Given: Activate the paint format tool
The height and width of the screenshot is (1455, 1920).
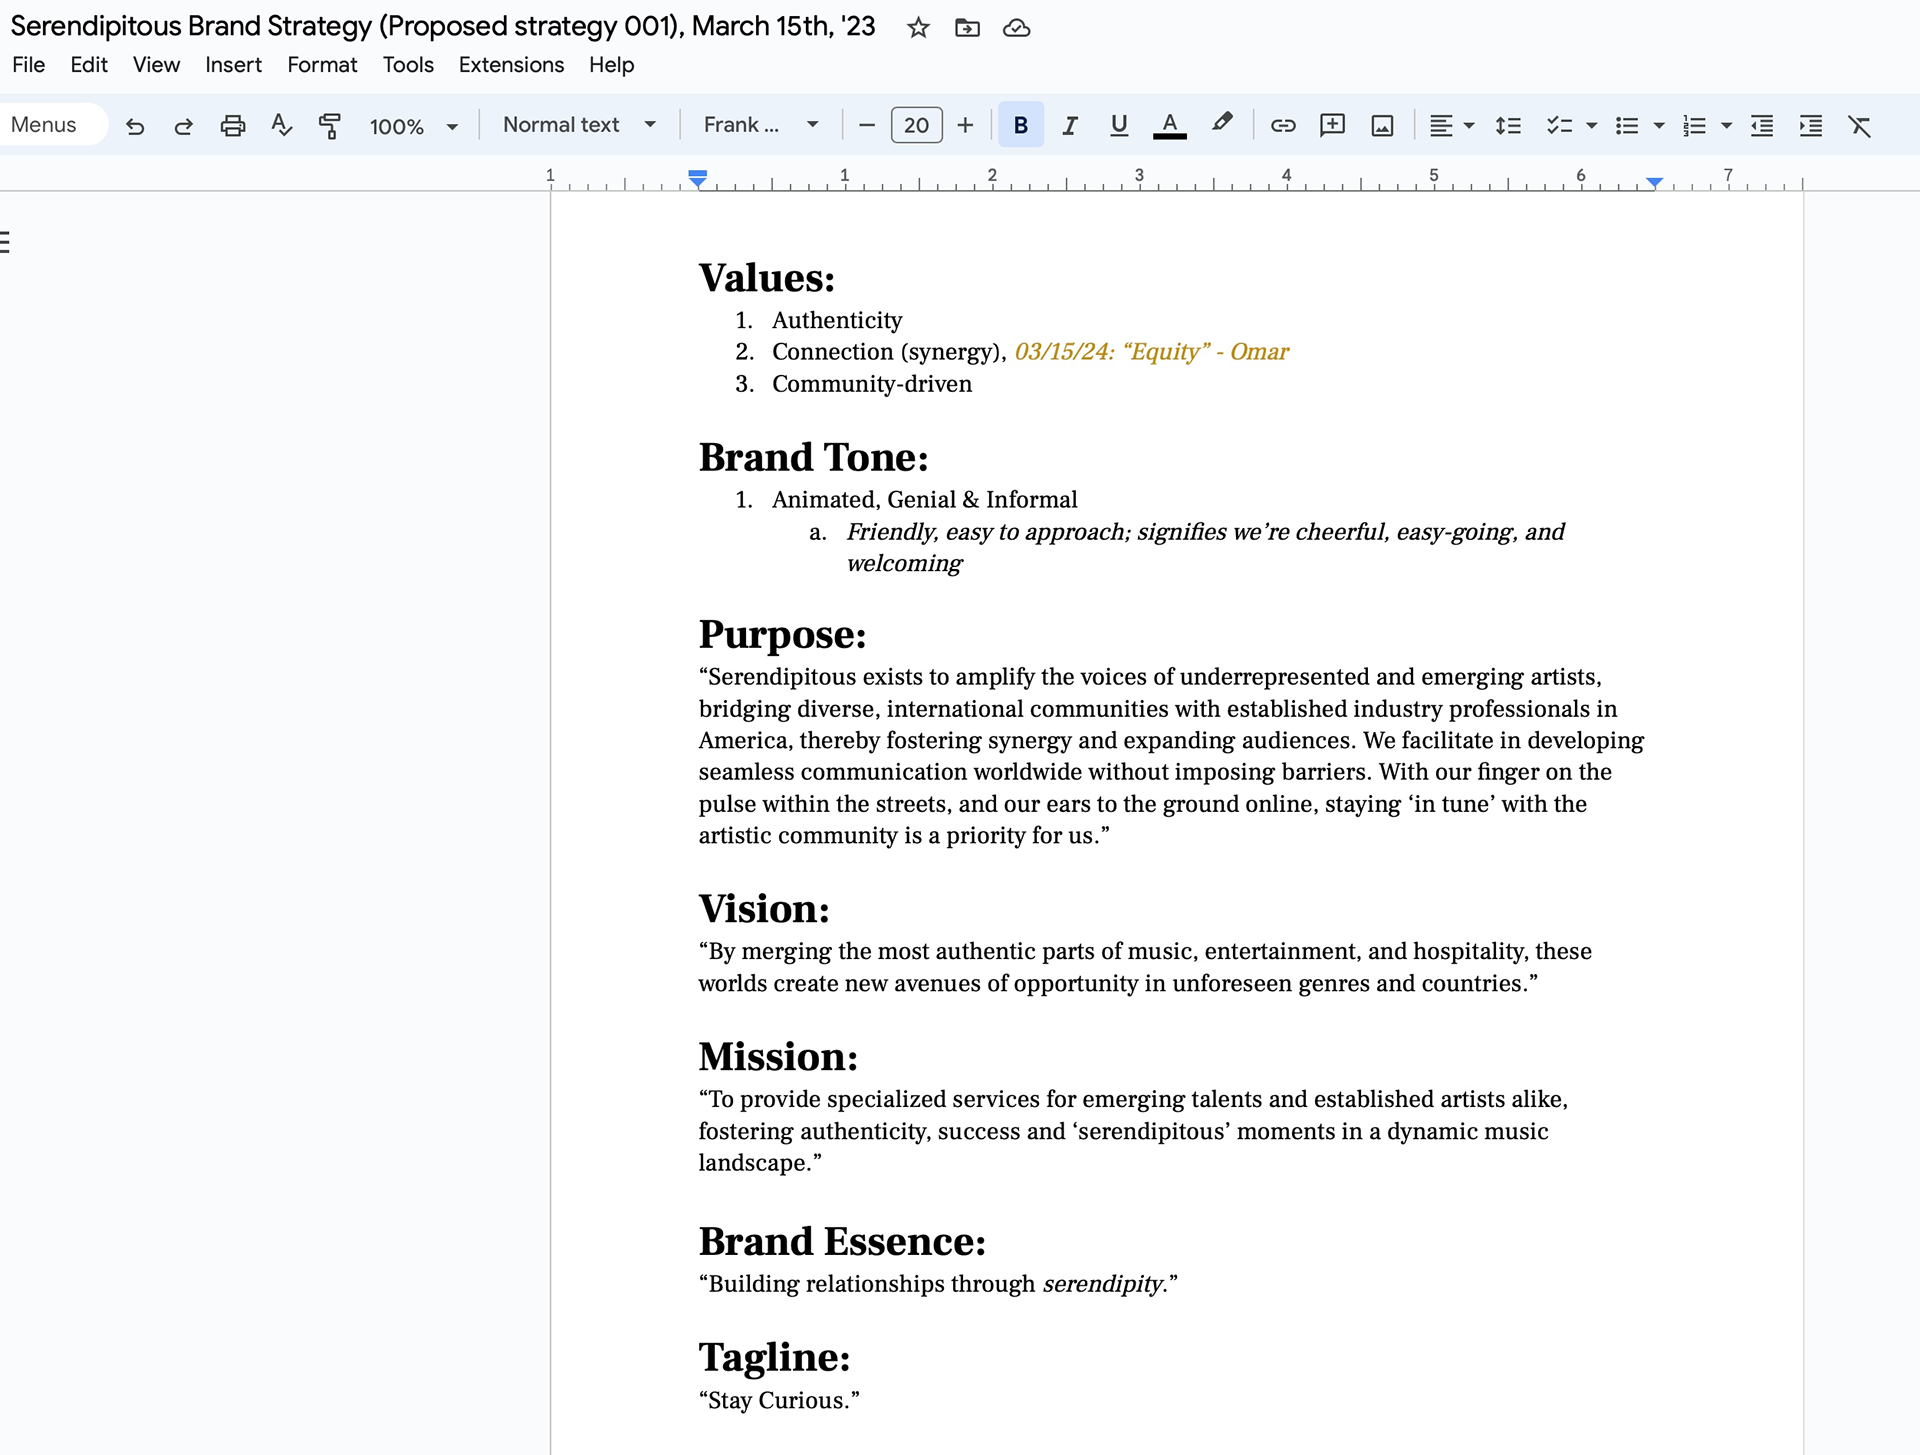Looking at the screenshot, I should (329, 126).
